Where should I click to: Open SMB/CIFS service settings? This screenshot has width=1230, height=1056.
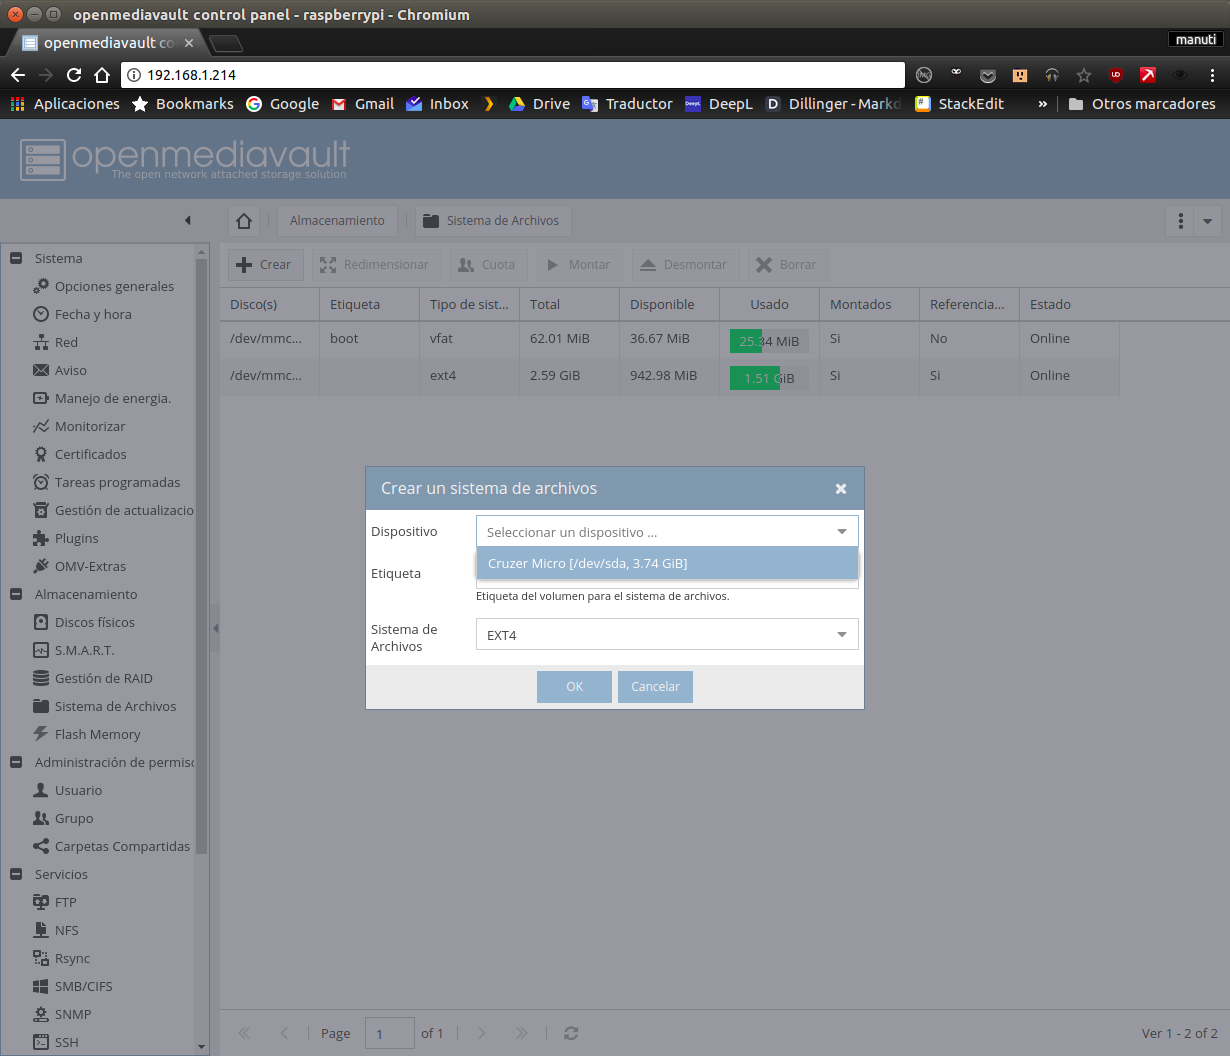coord(83,986)
